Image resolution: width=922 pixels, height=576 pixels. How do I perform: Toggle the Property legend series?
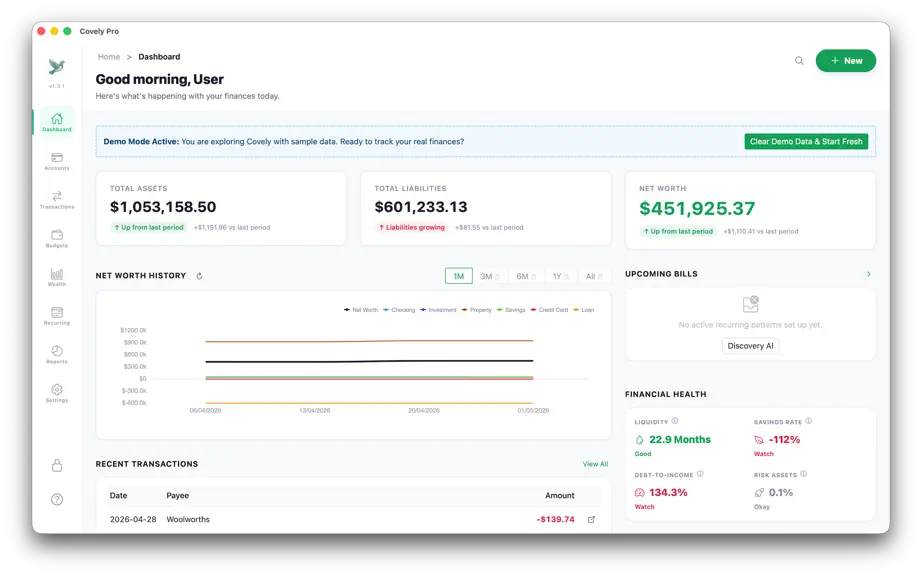(477, 310)
